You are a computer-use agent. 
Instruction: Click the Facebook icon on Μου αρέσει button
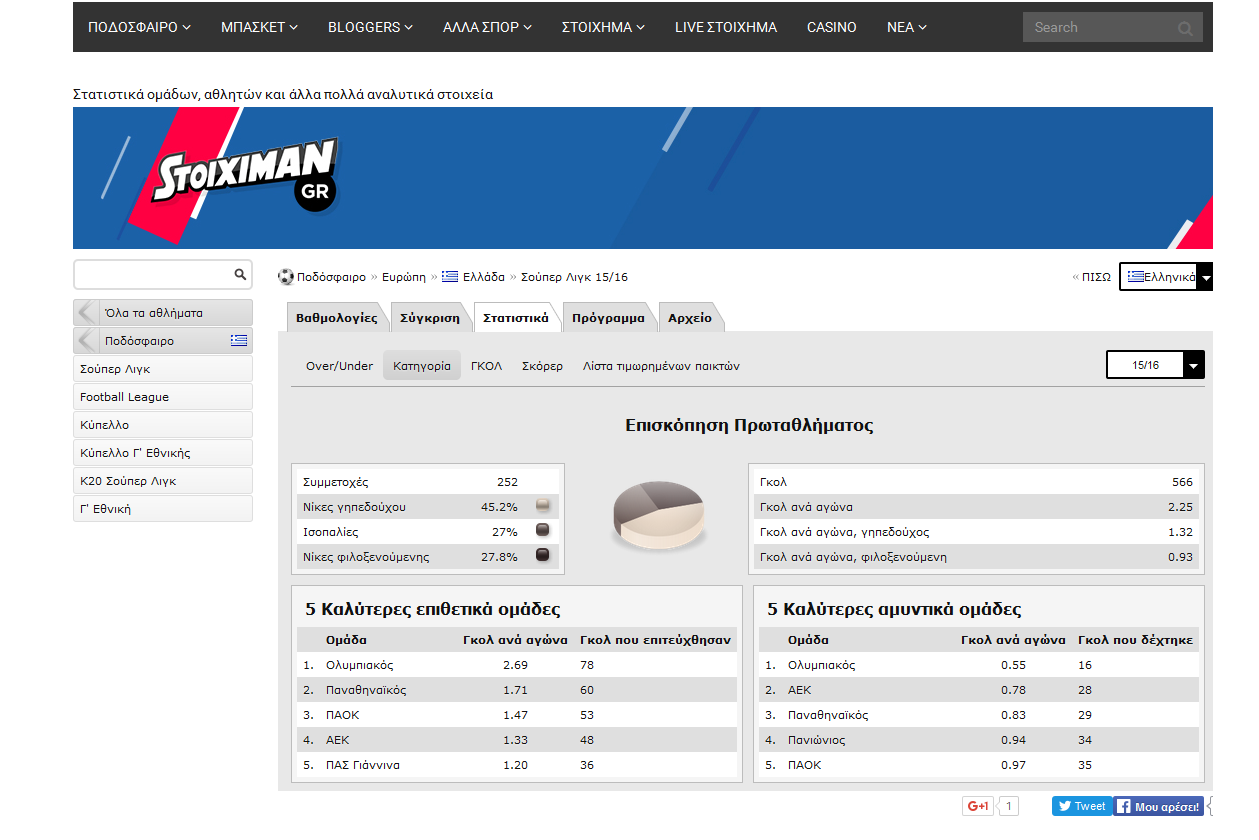click(x=1125, y=805)
